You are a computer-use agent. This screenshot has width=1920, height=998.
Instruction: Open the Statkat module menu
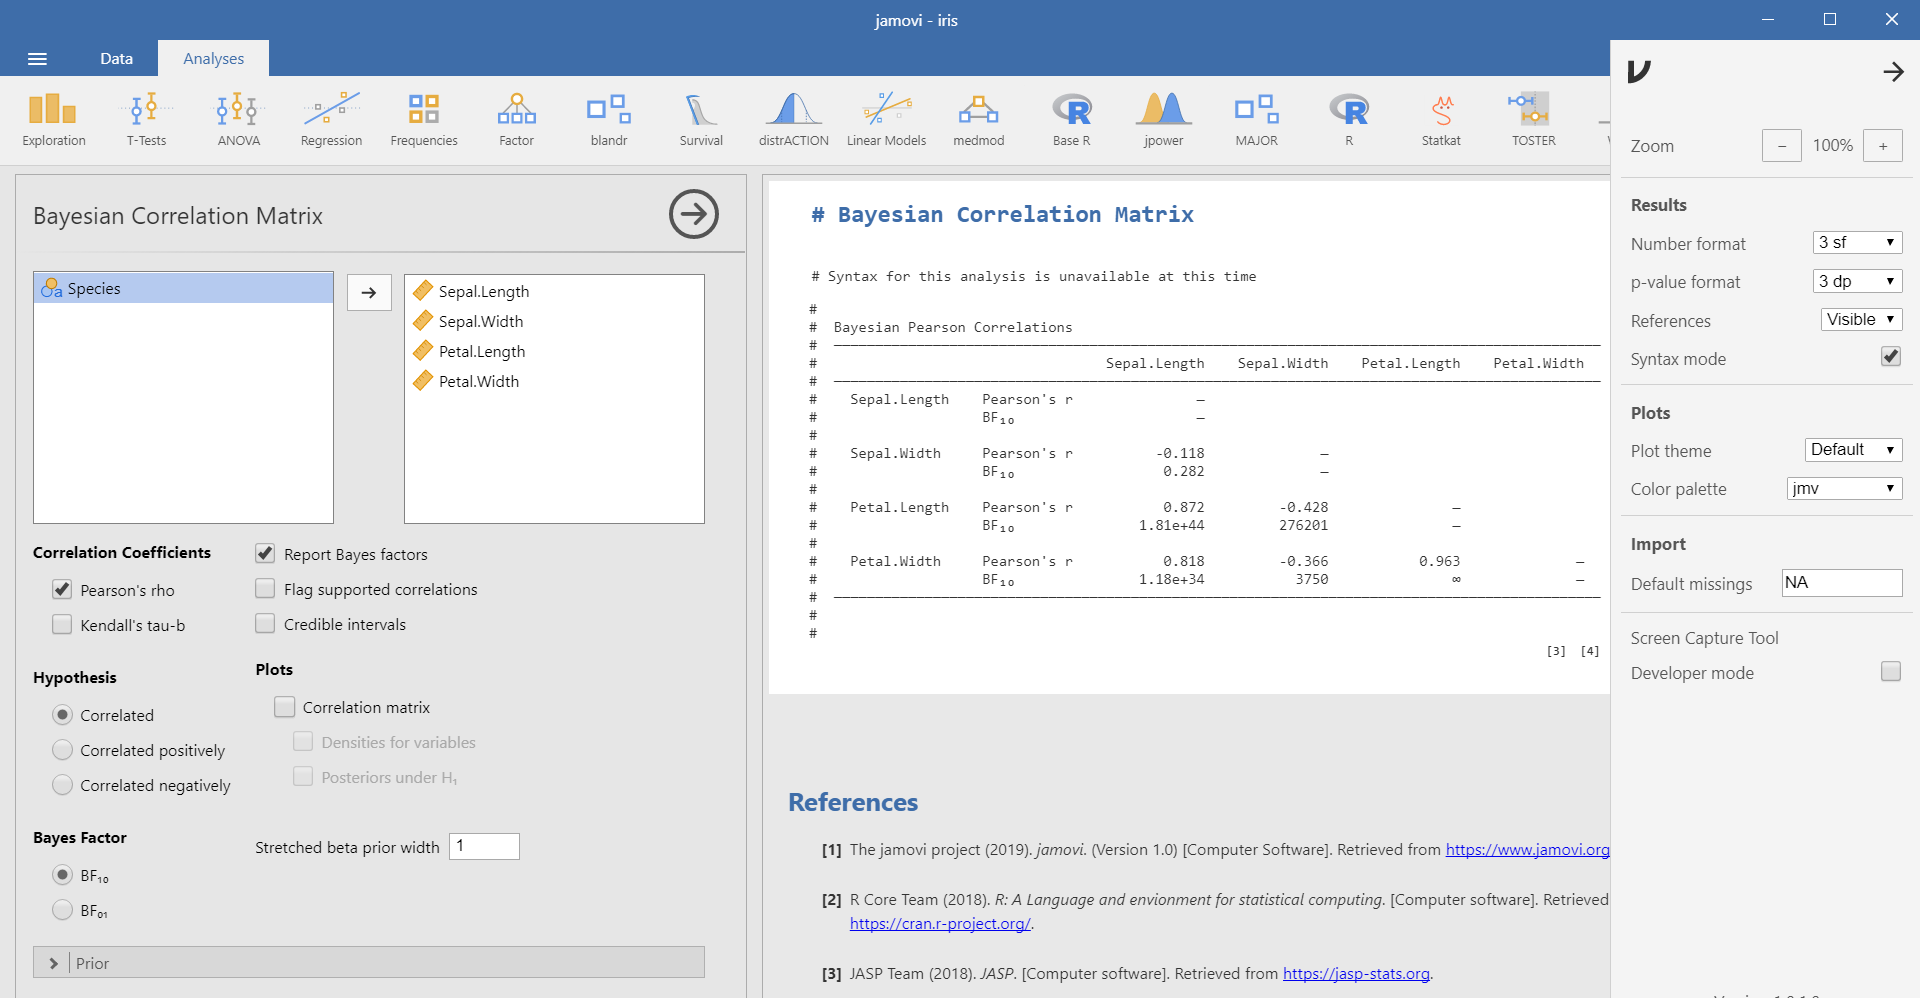tap(1441, 120)
